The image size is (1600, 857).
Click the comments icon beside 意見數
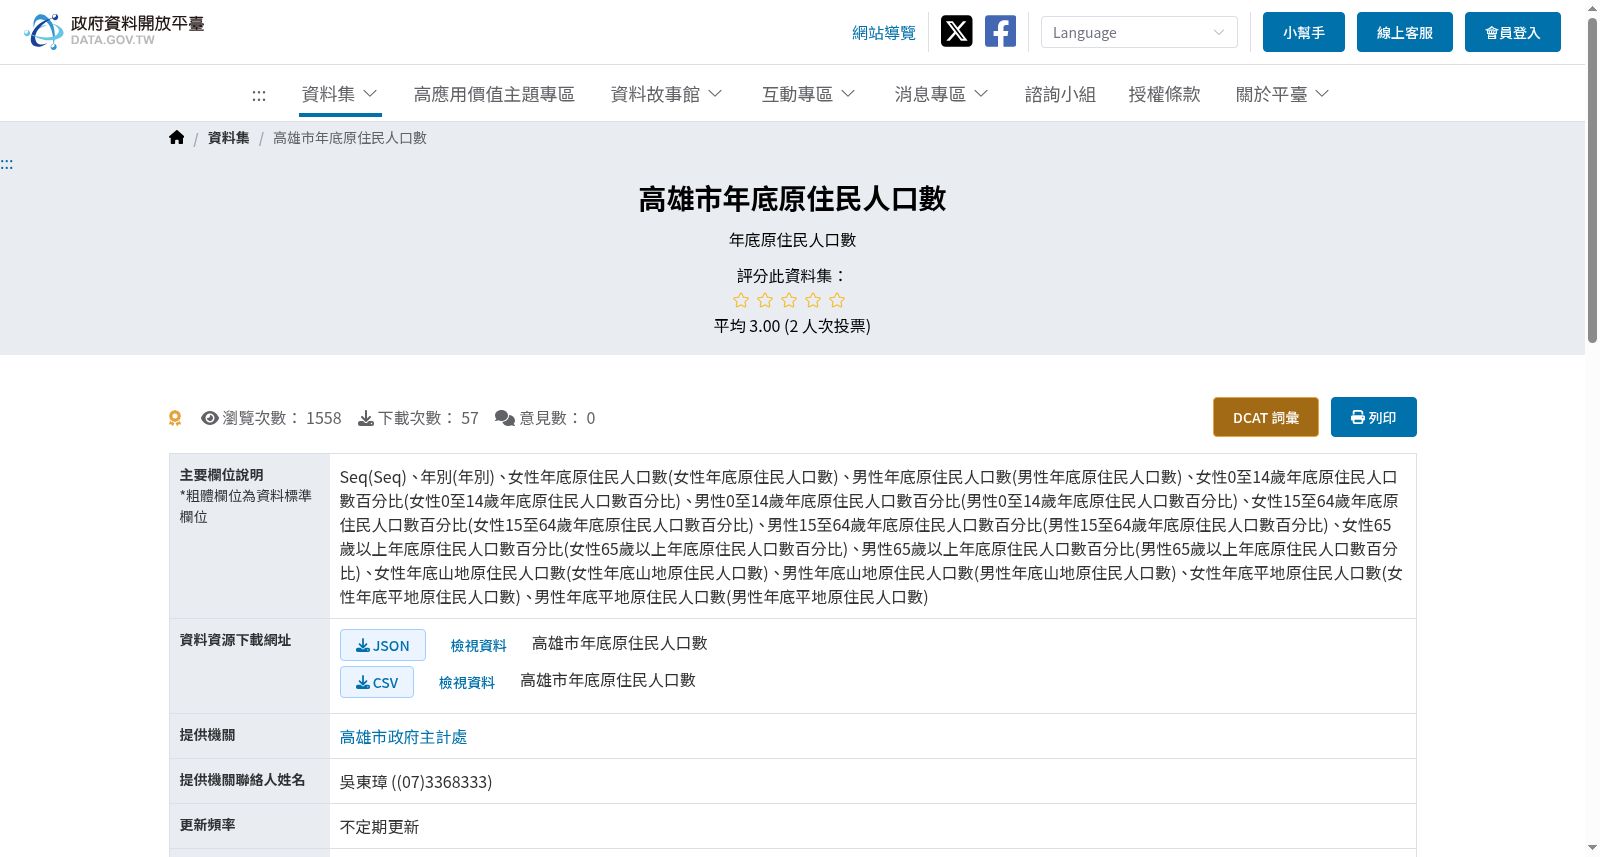click(505, 418)
